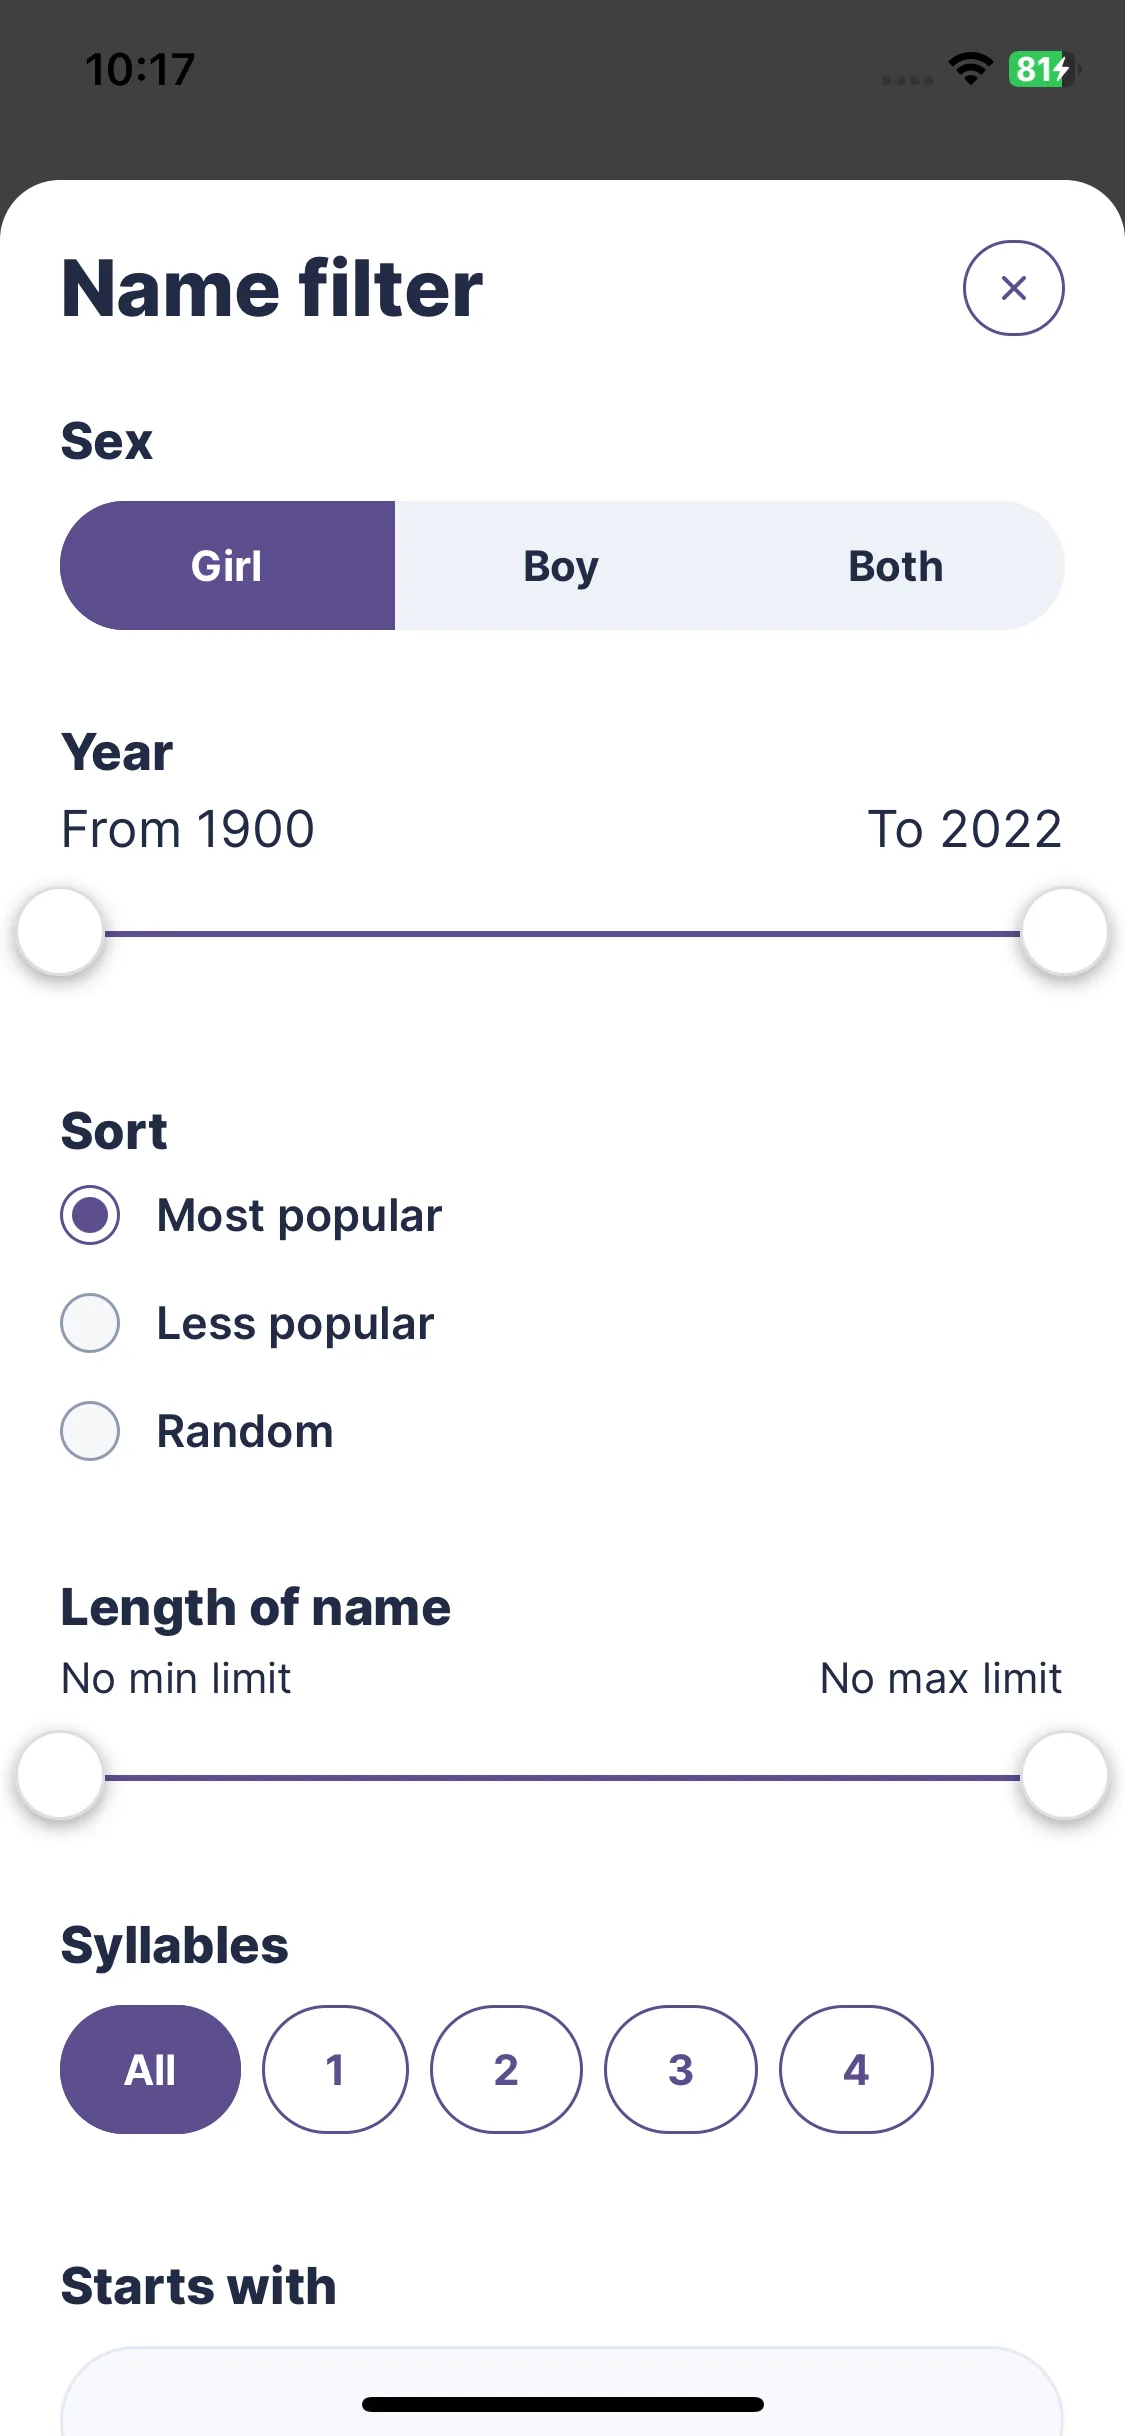
Task: Tap the Starts with input field
Action: [562, 2391]
